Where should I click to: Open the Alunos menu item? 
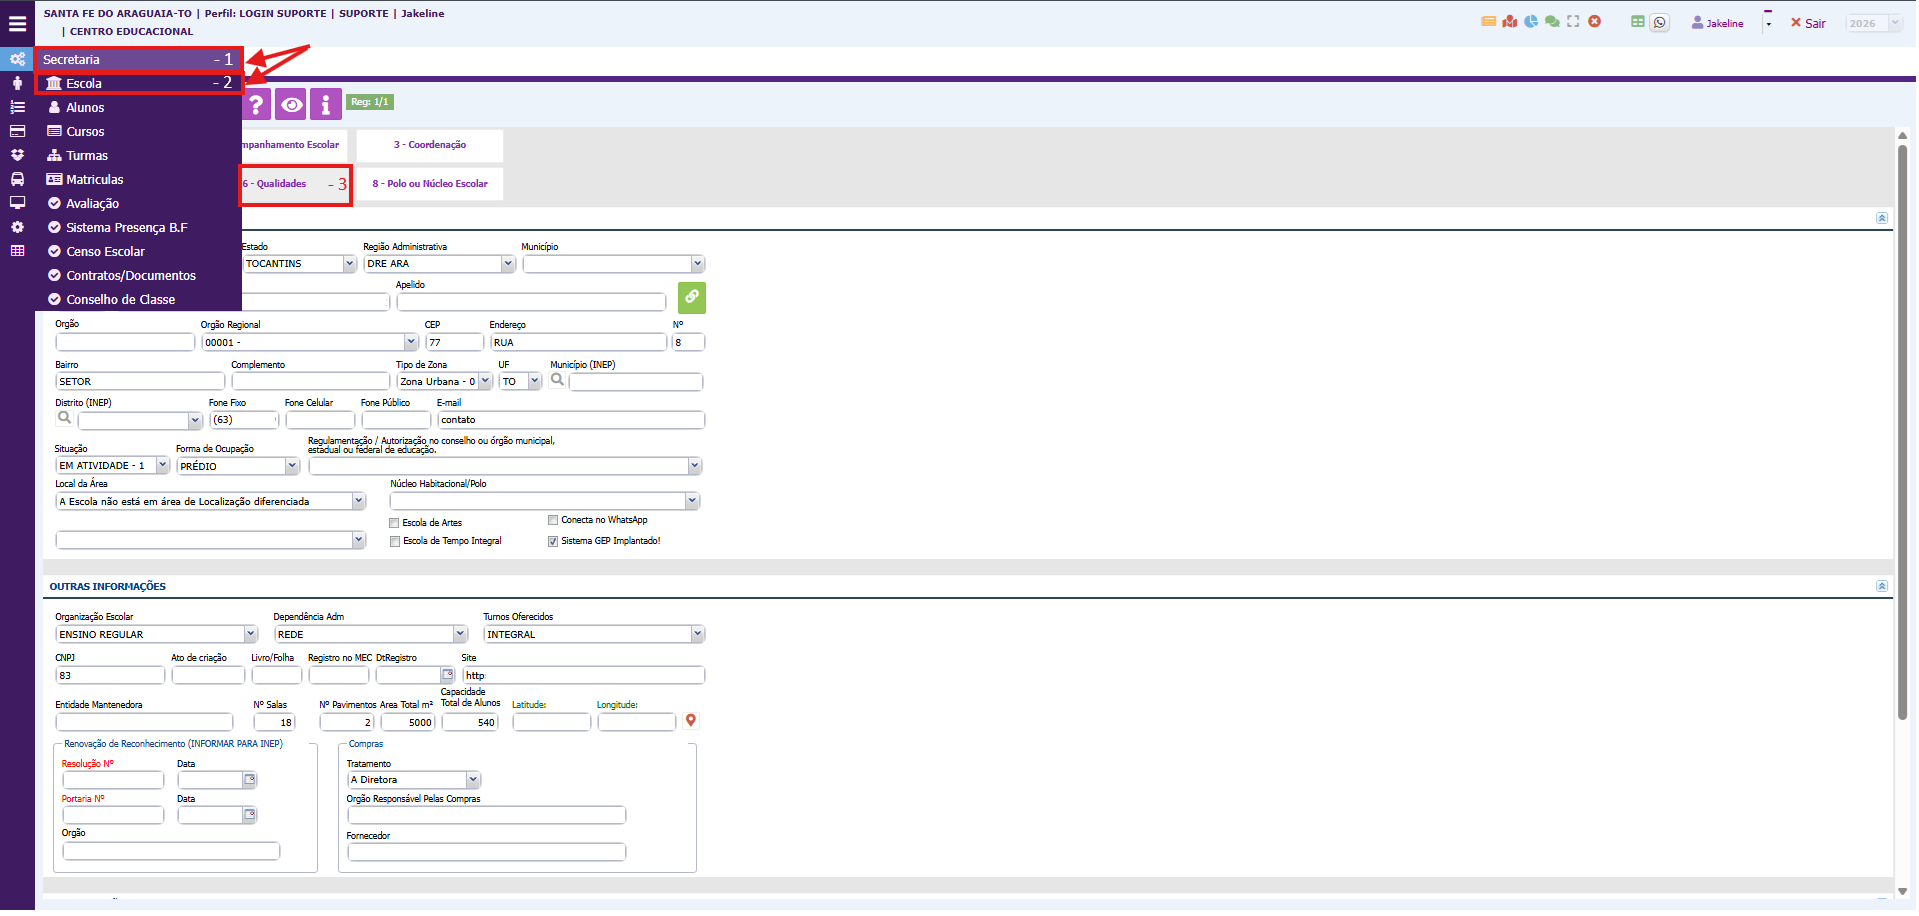85,107
